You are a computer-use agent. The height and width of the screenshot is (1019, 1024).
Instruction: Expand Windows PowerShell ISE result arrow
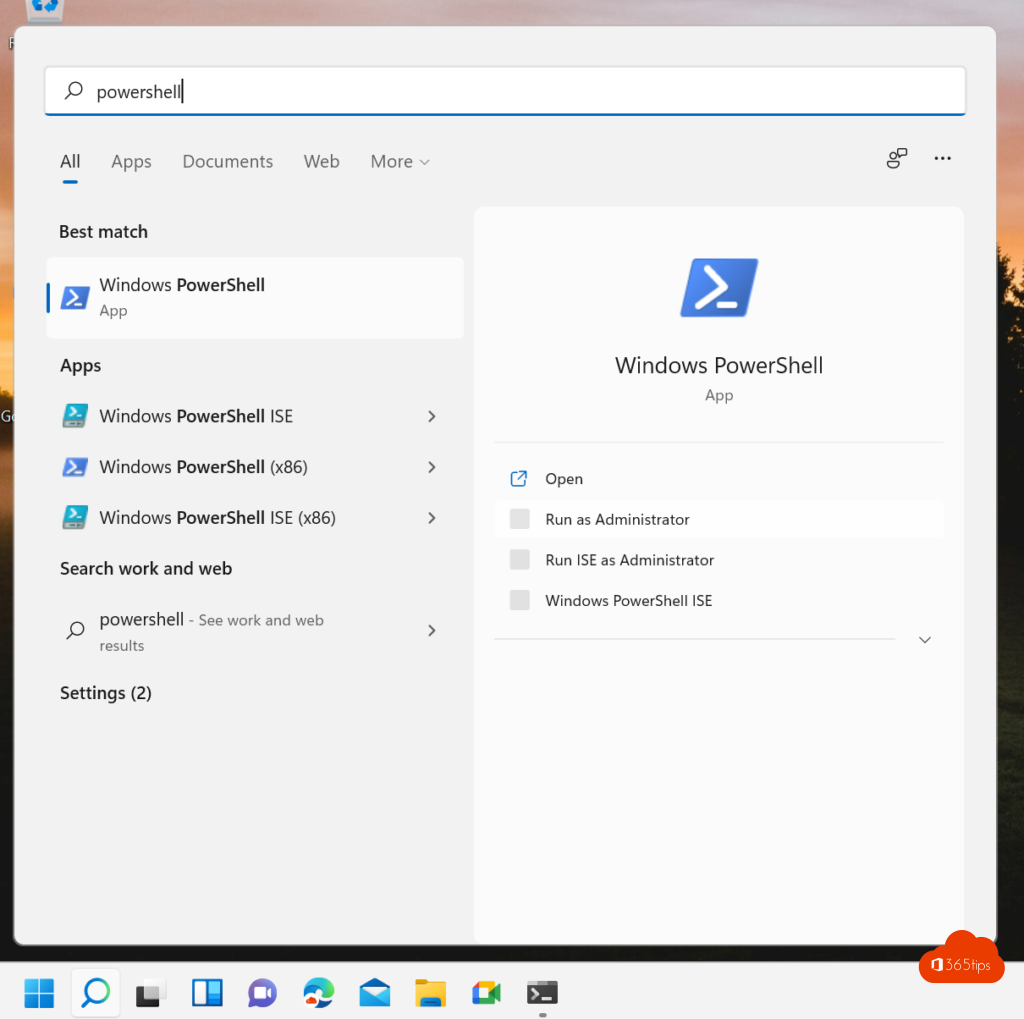(432, 416)
